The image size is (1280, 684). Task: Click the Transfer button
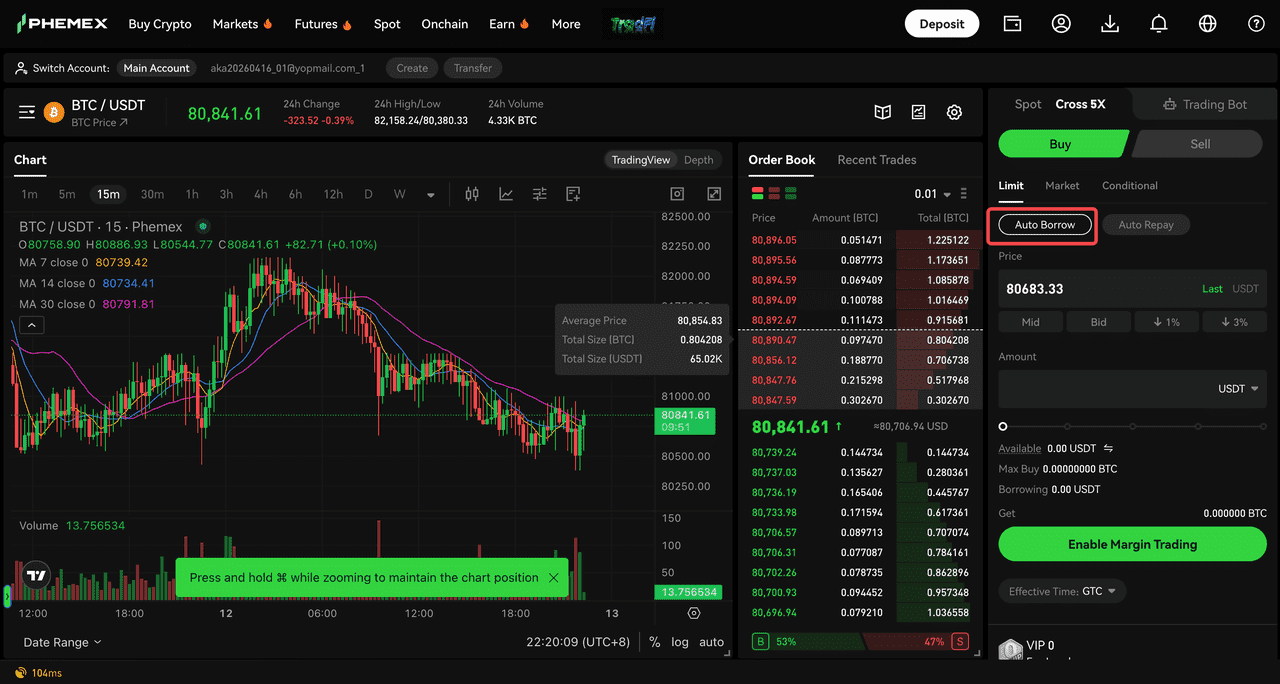point(473,68)
